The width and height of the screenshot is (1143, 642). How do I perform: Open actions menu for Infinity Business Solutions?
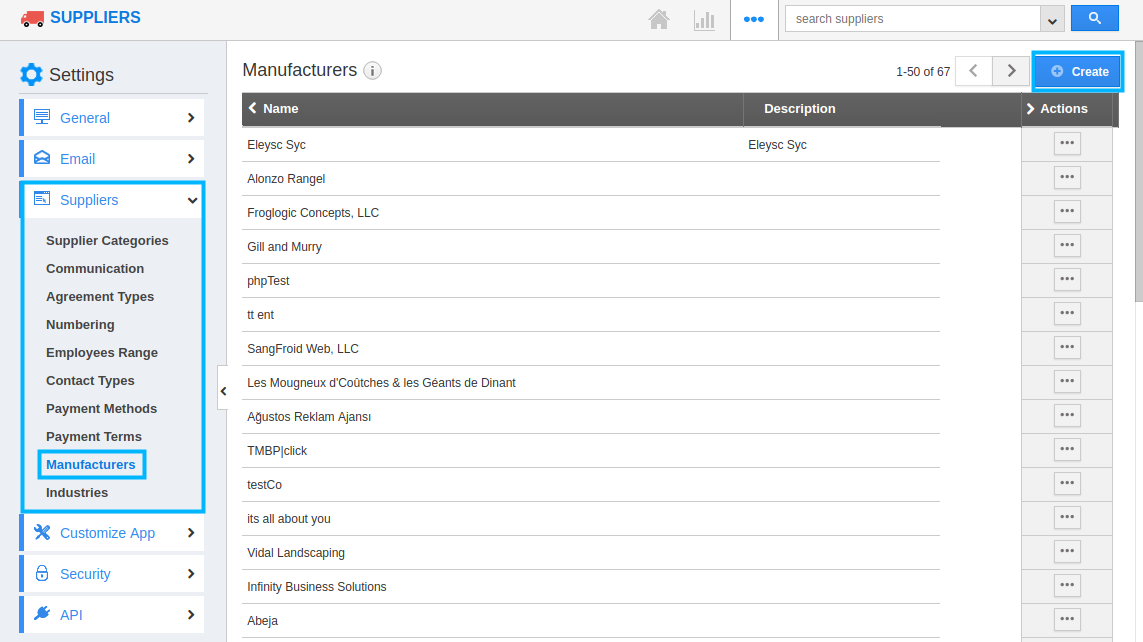tap(1067, 585)
